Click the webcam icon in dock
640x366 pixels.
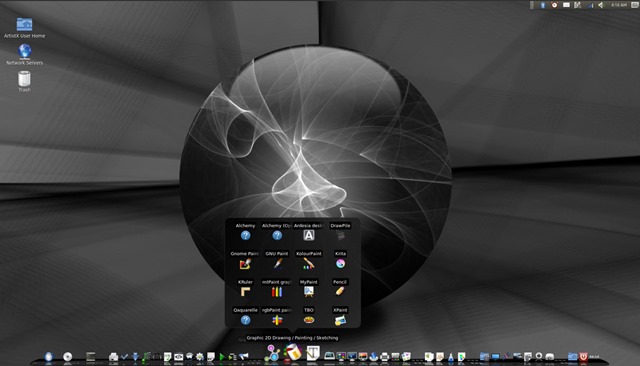(x=539, y=357)
